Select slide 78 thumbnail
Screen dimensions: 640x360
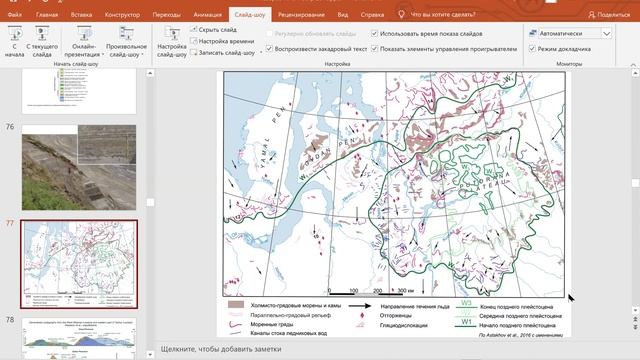79,339
